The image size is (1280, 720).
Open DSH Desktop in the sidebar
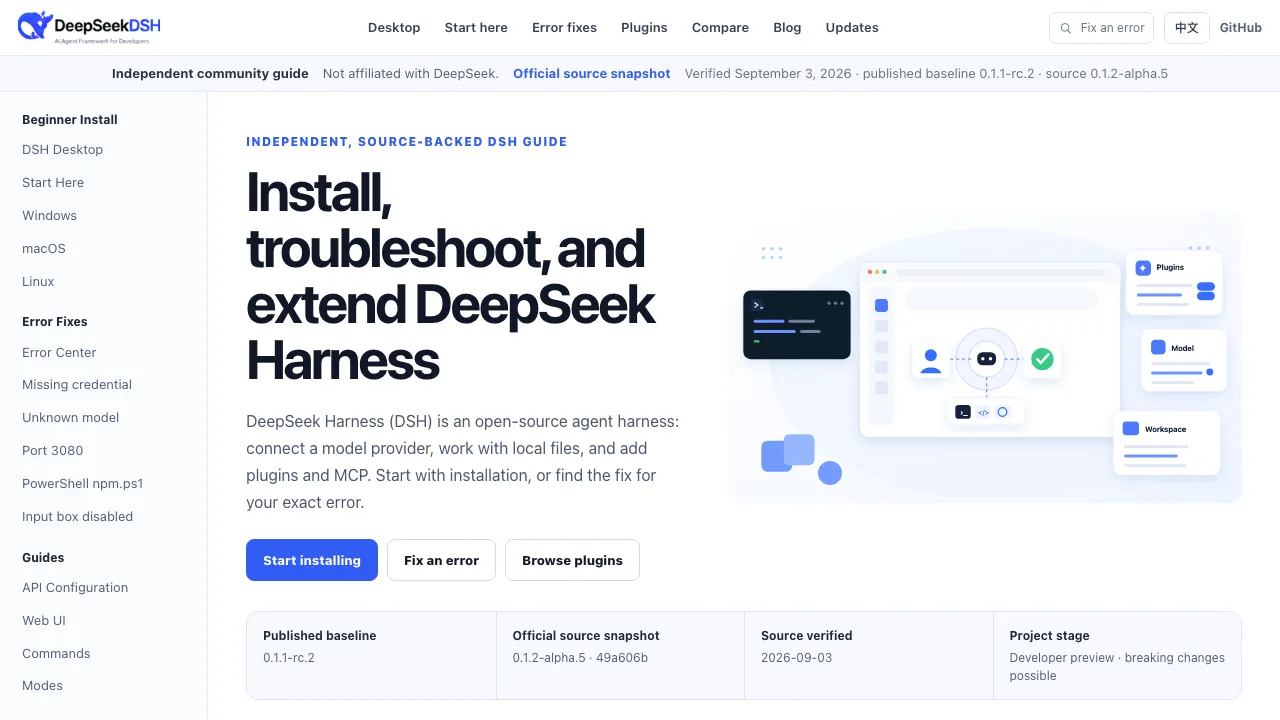[x=63, y=150]
